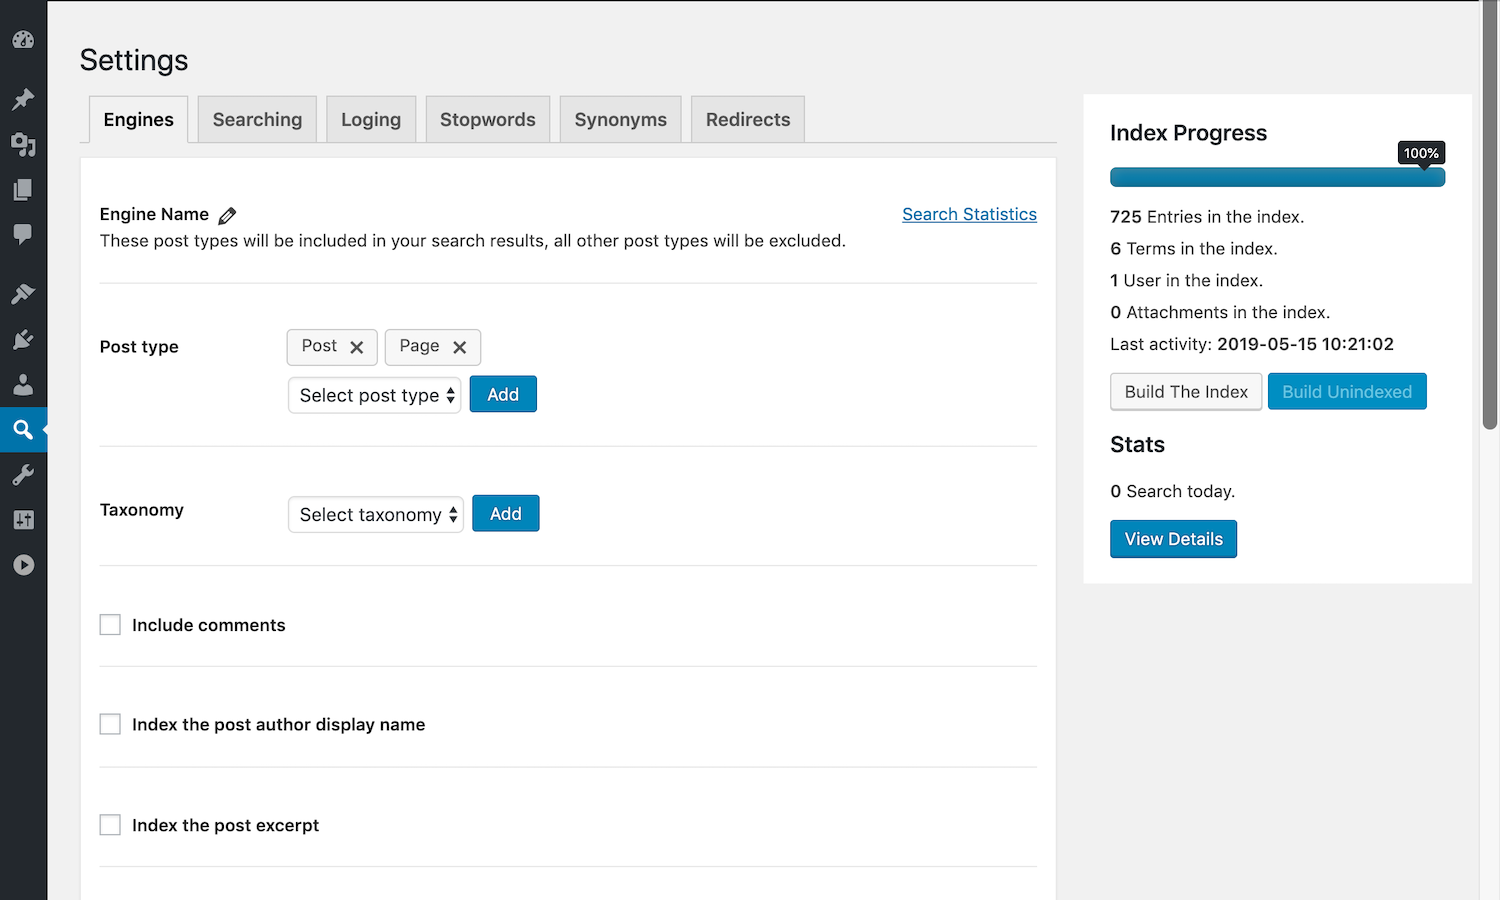Screen dimensions: 1500x900
Task: Click the Post type label
Action: pos(139,347)
